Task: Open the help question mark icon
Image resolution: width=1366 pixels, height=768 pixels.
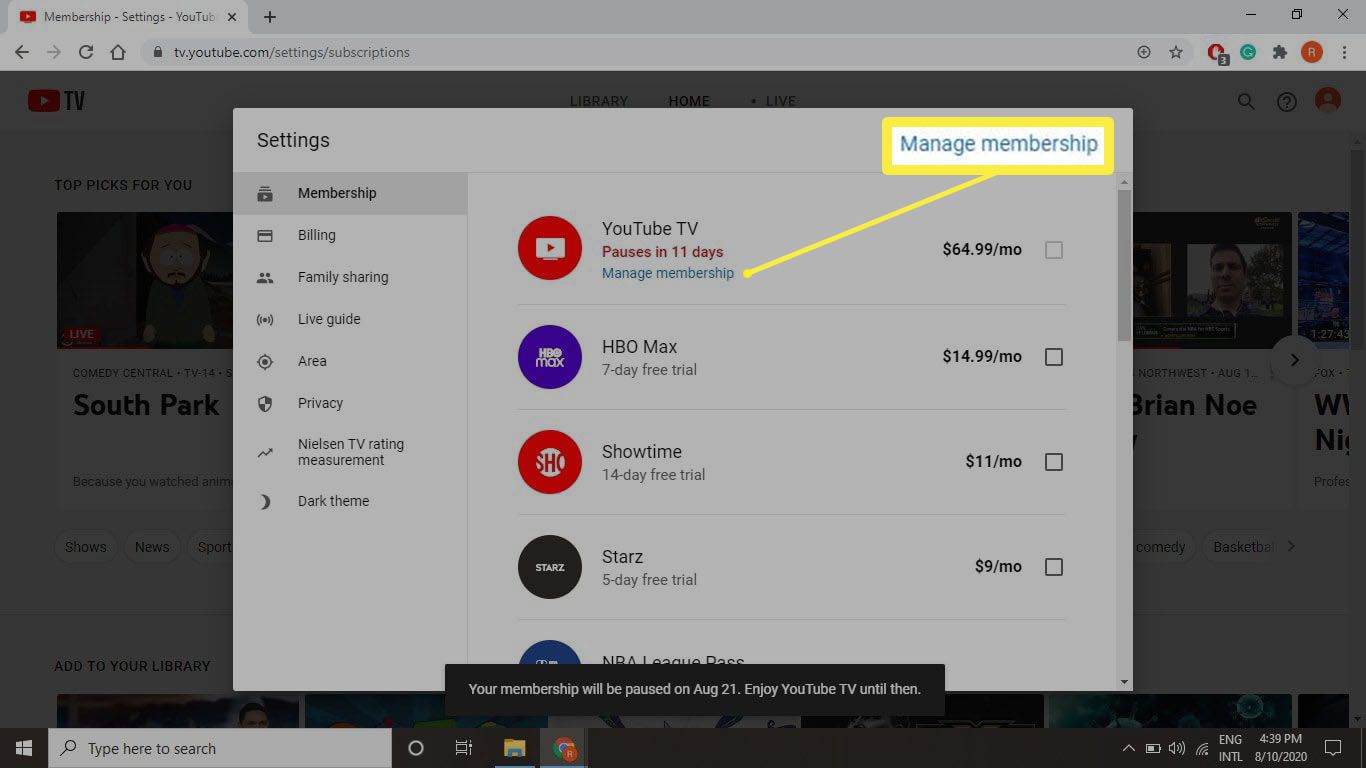Action: click(x=1287, y=102)
